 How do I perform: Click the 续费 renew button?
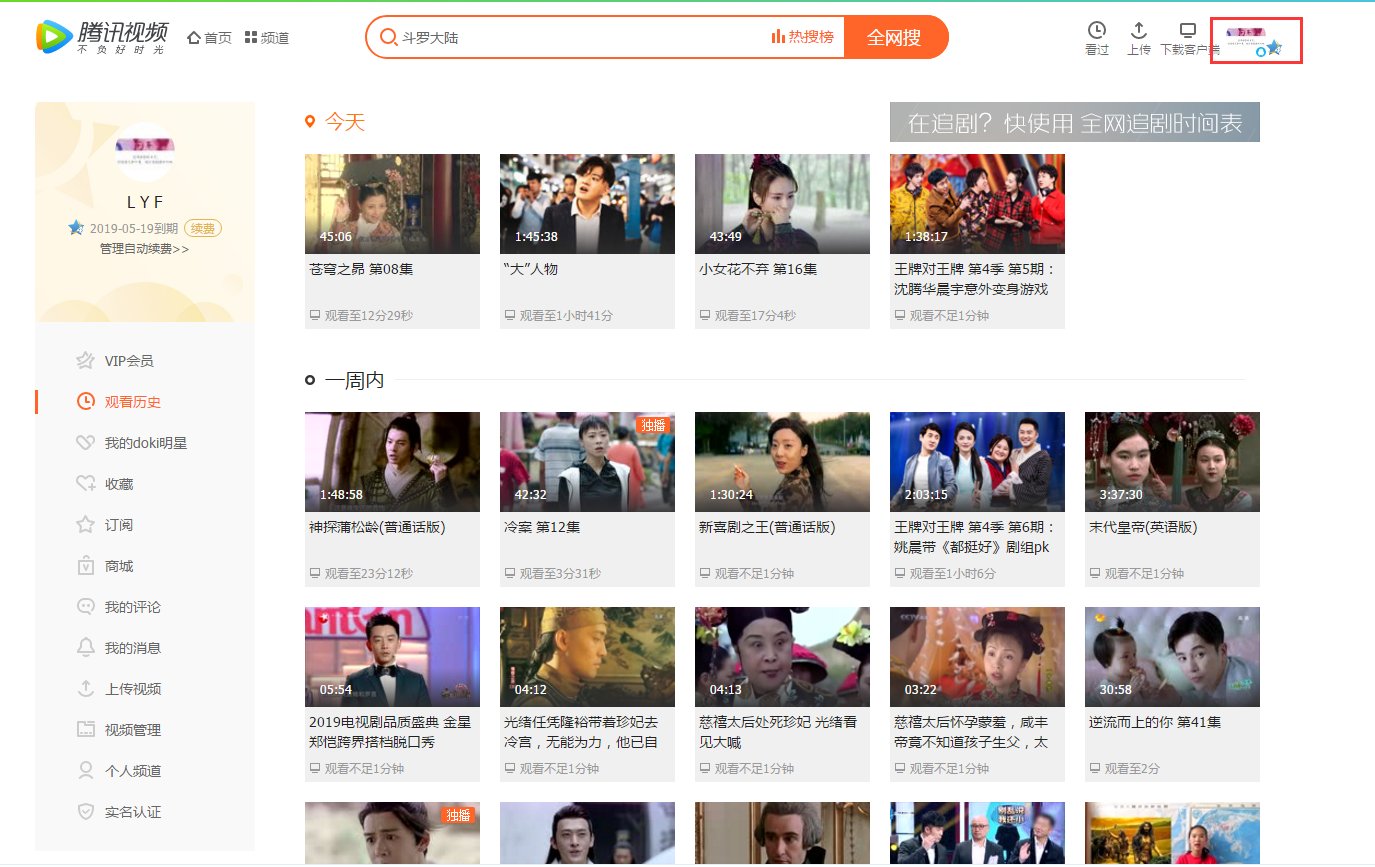point(203,228)
